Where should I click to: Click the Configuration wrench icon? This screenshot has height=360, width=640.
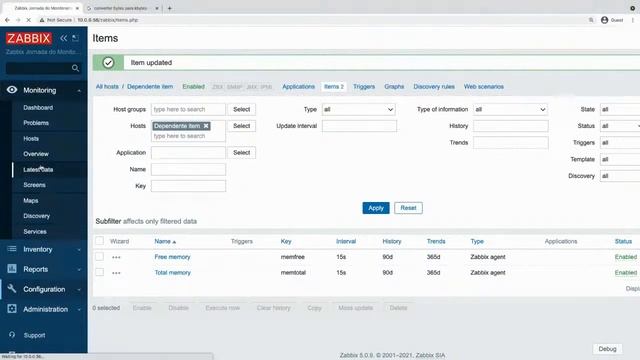12,289
